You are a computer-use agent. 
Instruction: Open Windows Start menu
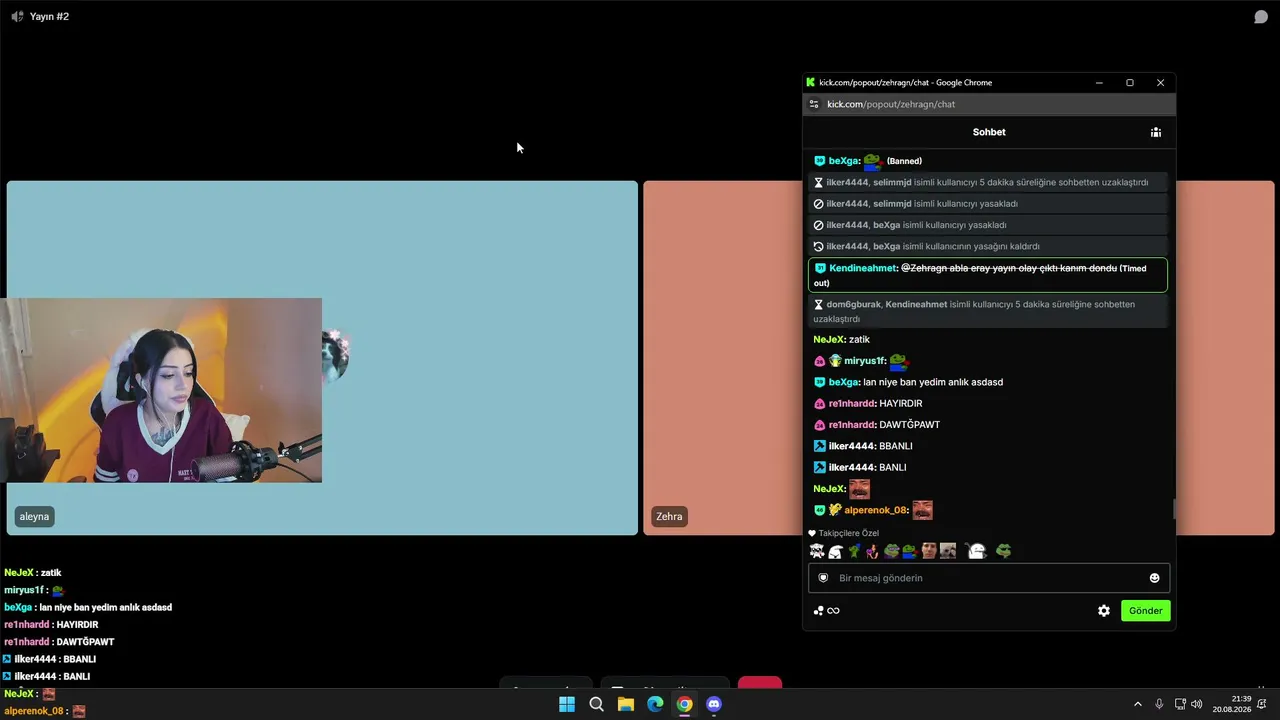[x=567, y=704]
